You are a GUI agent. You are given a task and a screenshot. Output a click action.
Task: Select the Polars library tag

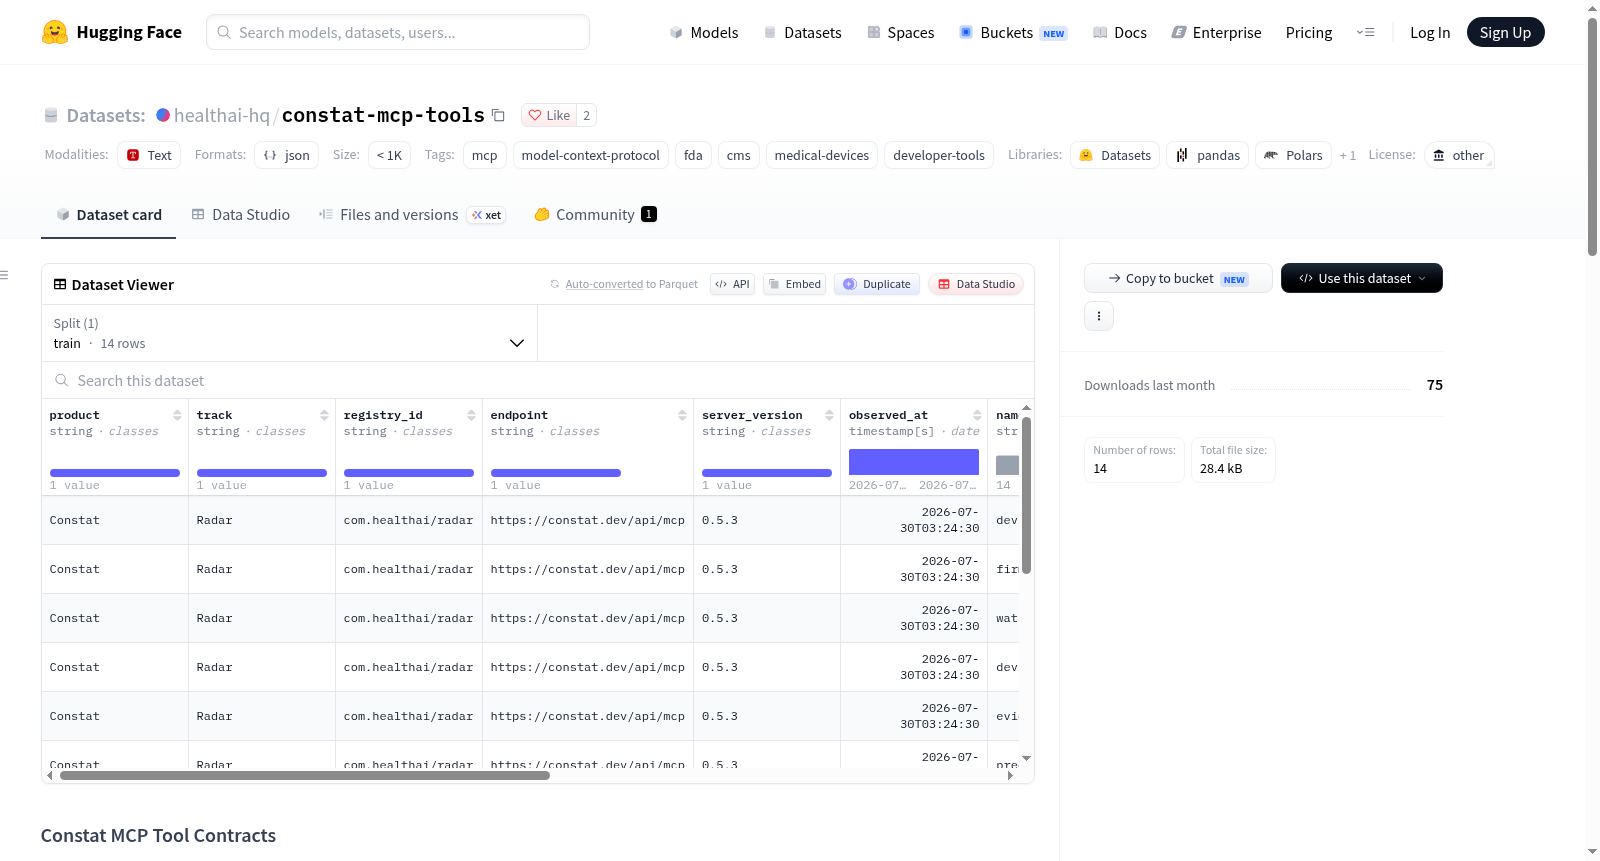coord(1293,155)
